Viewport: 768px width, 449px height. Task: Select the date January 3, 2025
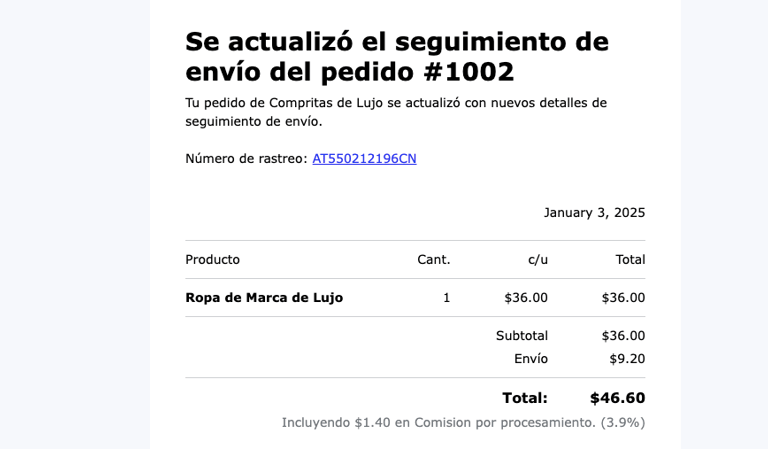pos(594,213)
